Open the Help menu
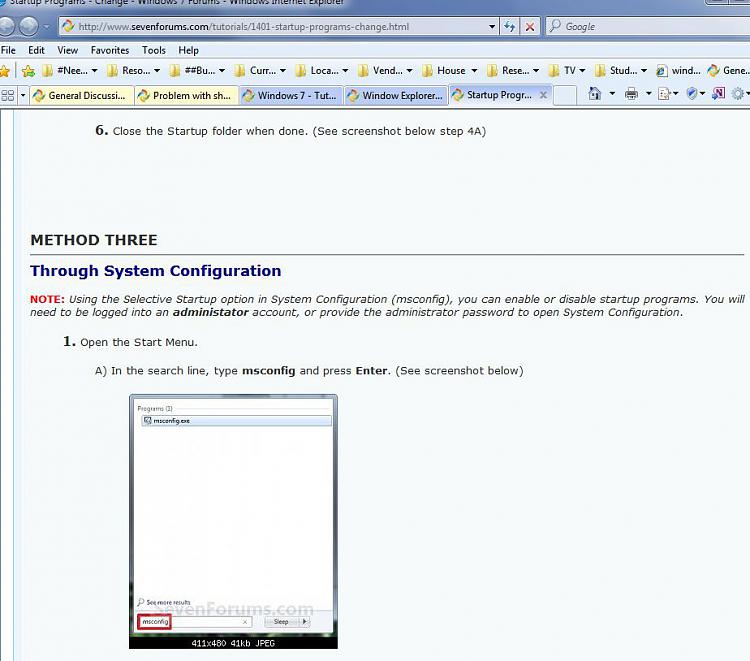 (x=188, y=50)
